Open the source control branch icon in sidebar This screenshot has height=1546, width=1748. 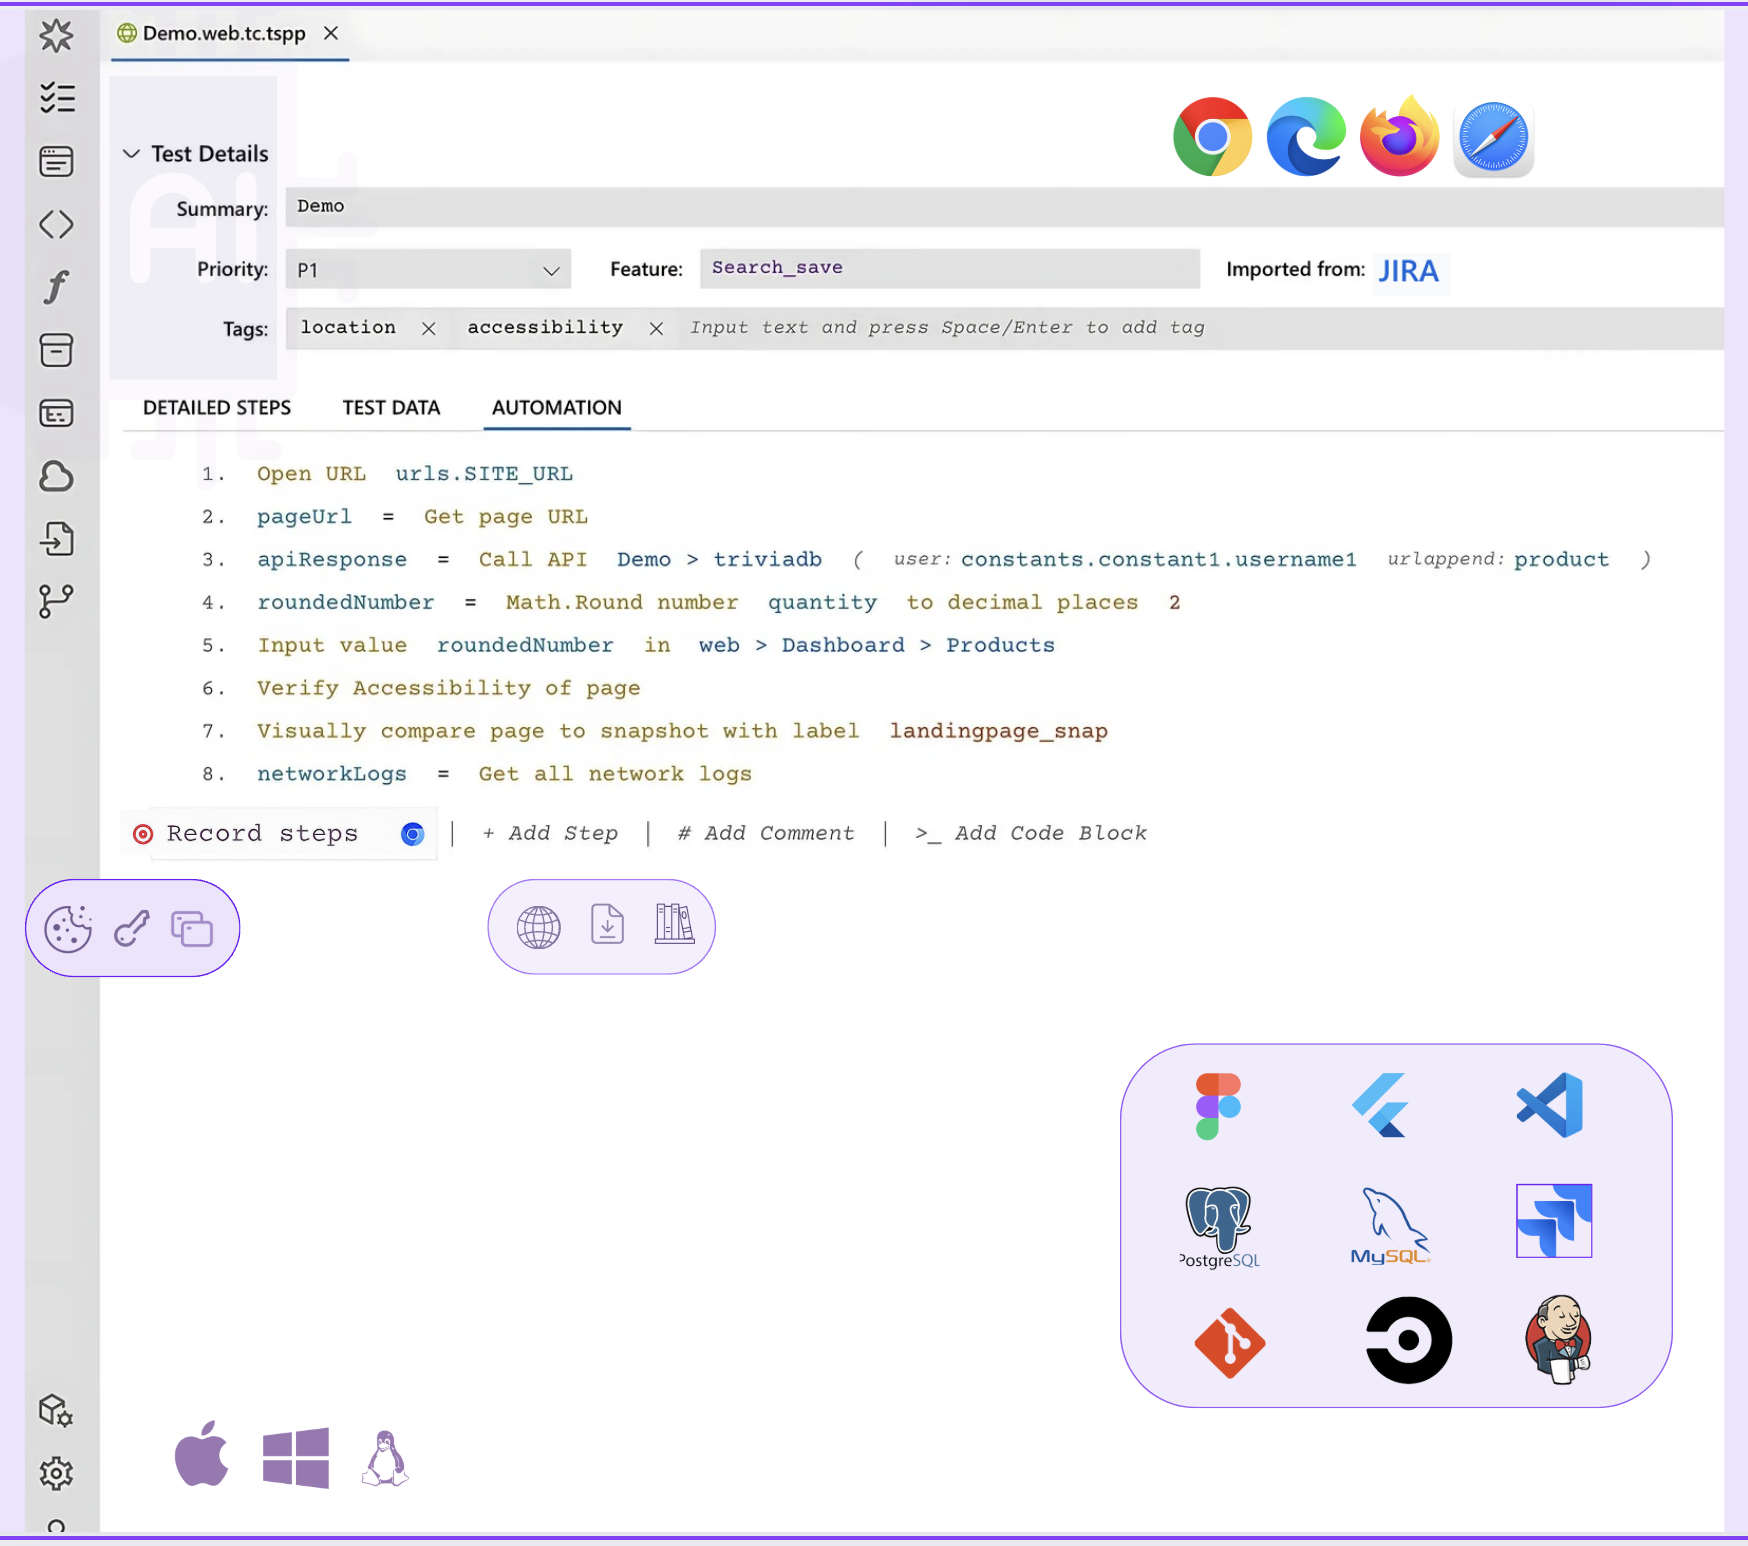pyautogui.click(x=57, y=601)
